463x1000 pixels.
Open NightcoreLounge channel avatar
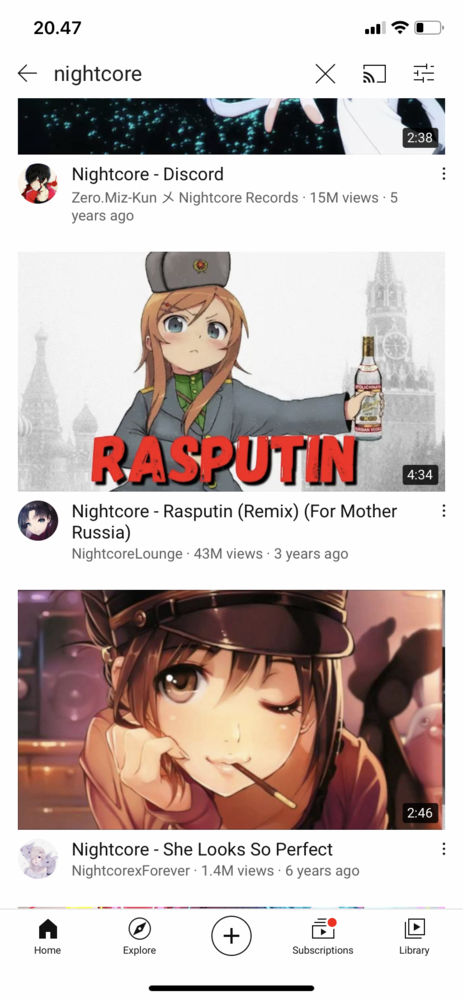(x=38, y=520)
